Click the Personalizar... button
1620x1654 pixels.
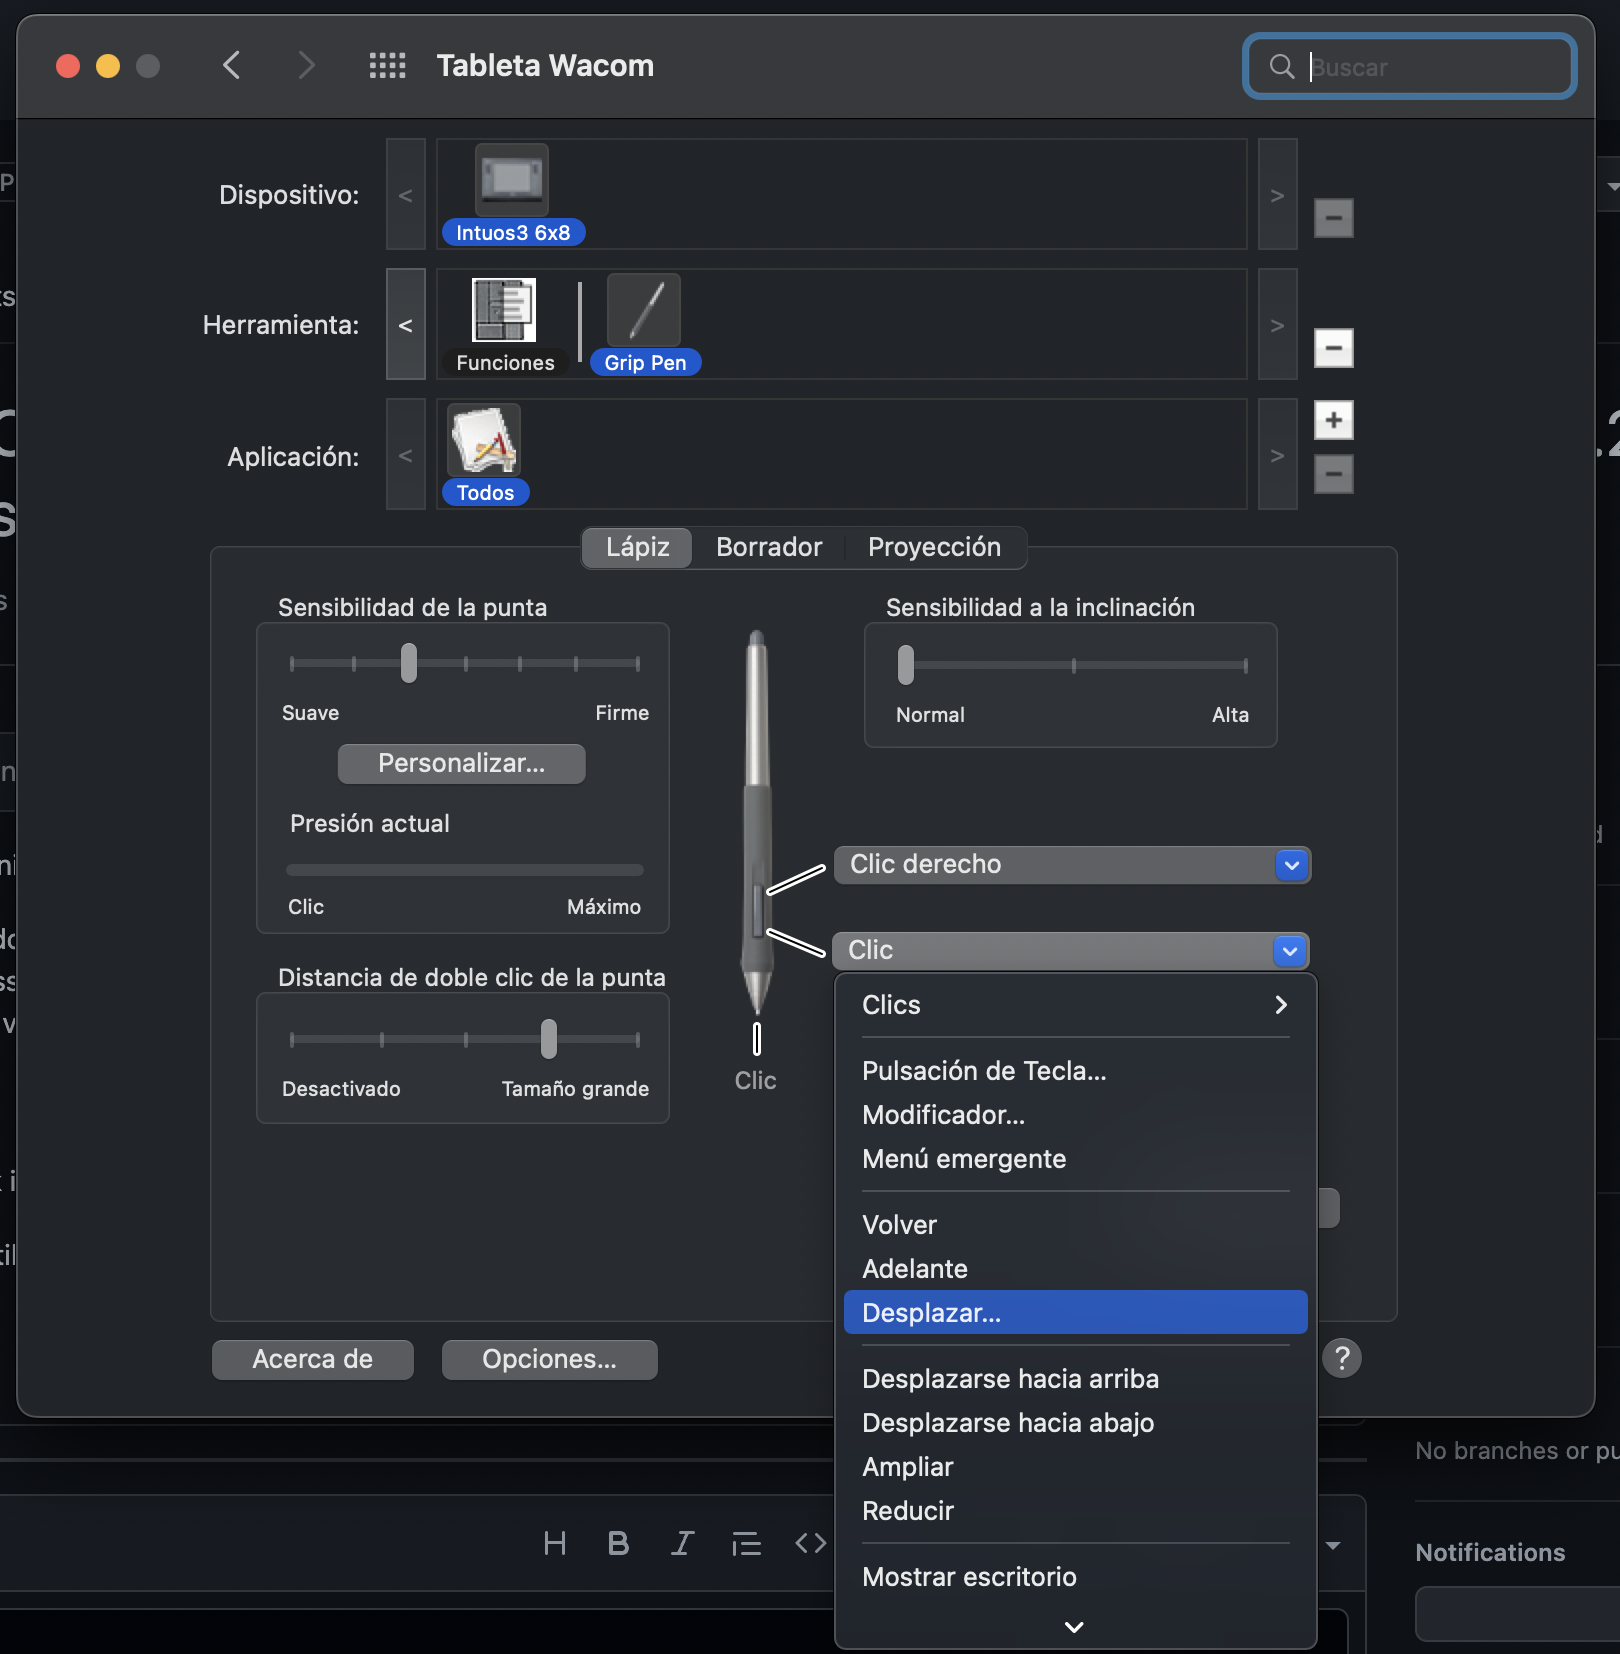tap(461, 764)
